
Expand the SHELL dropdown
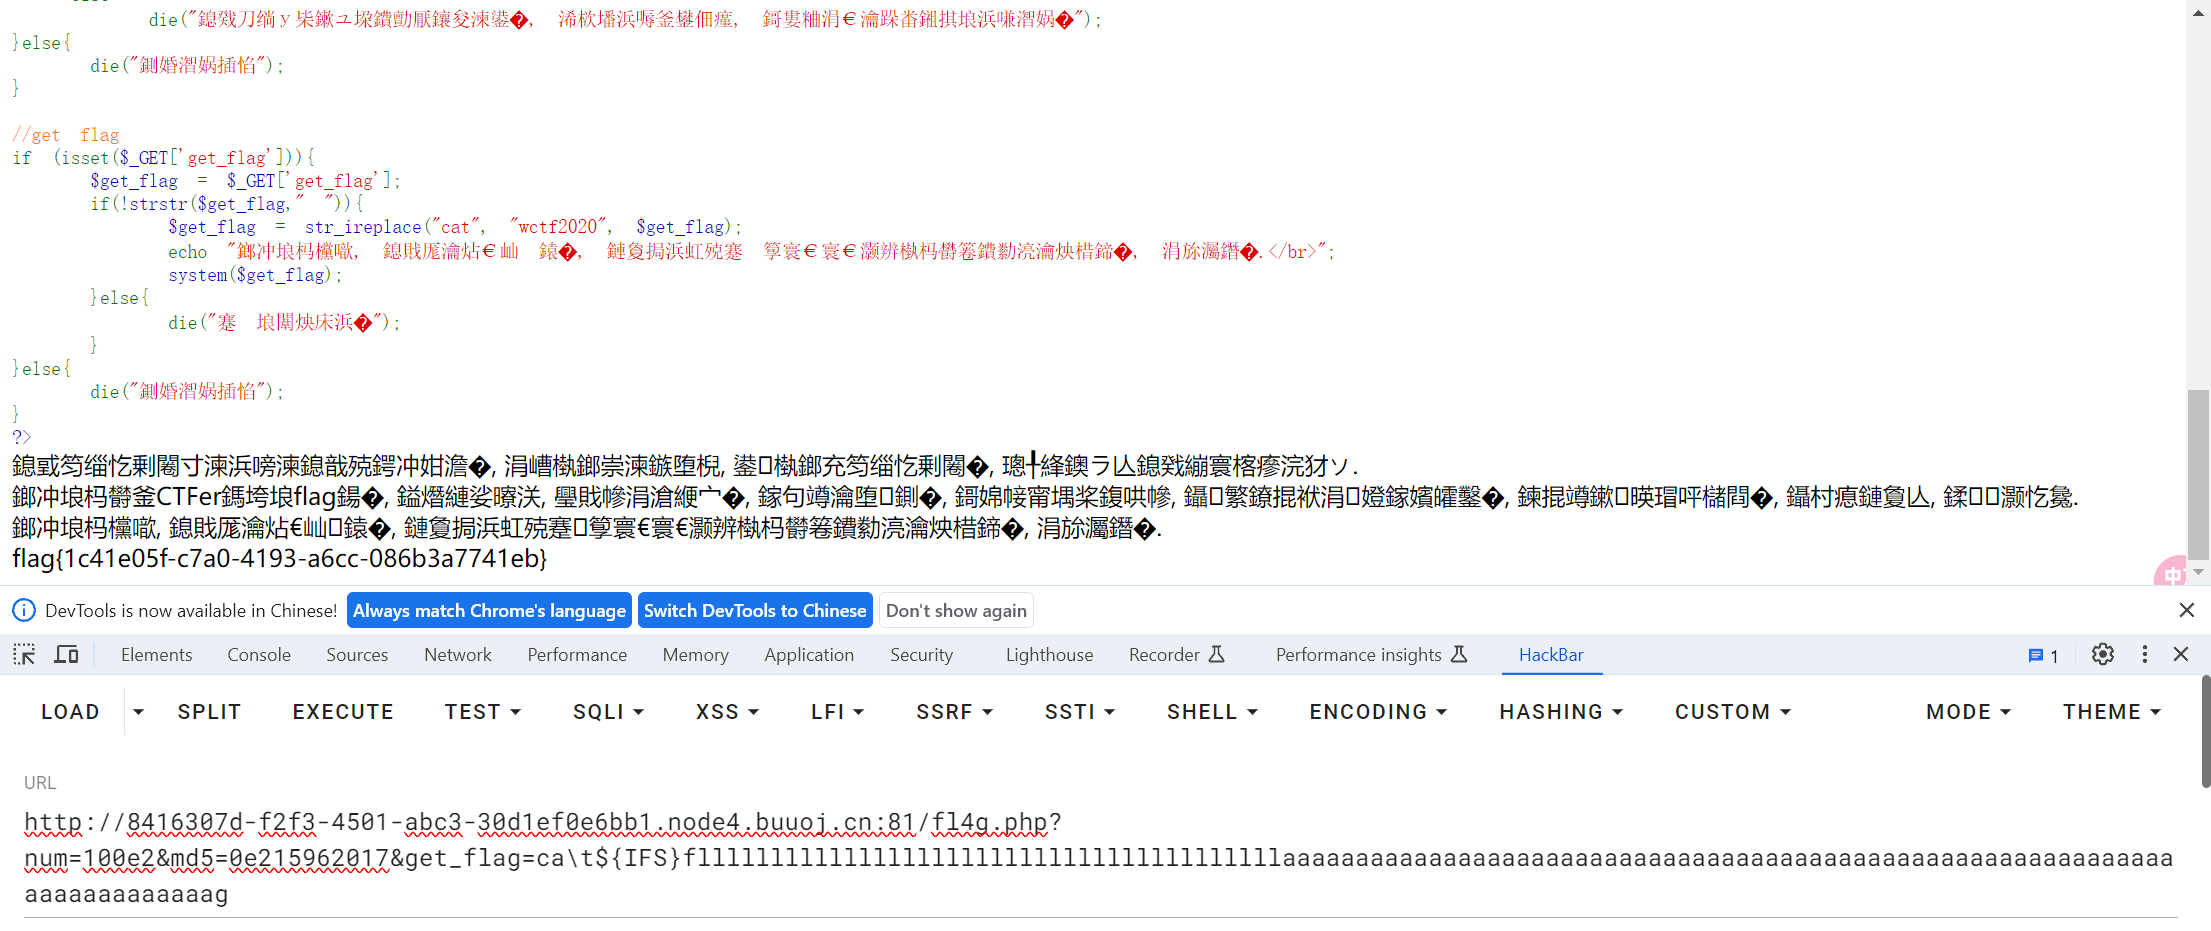point(1212,712)
